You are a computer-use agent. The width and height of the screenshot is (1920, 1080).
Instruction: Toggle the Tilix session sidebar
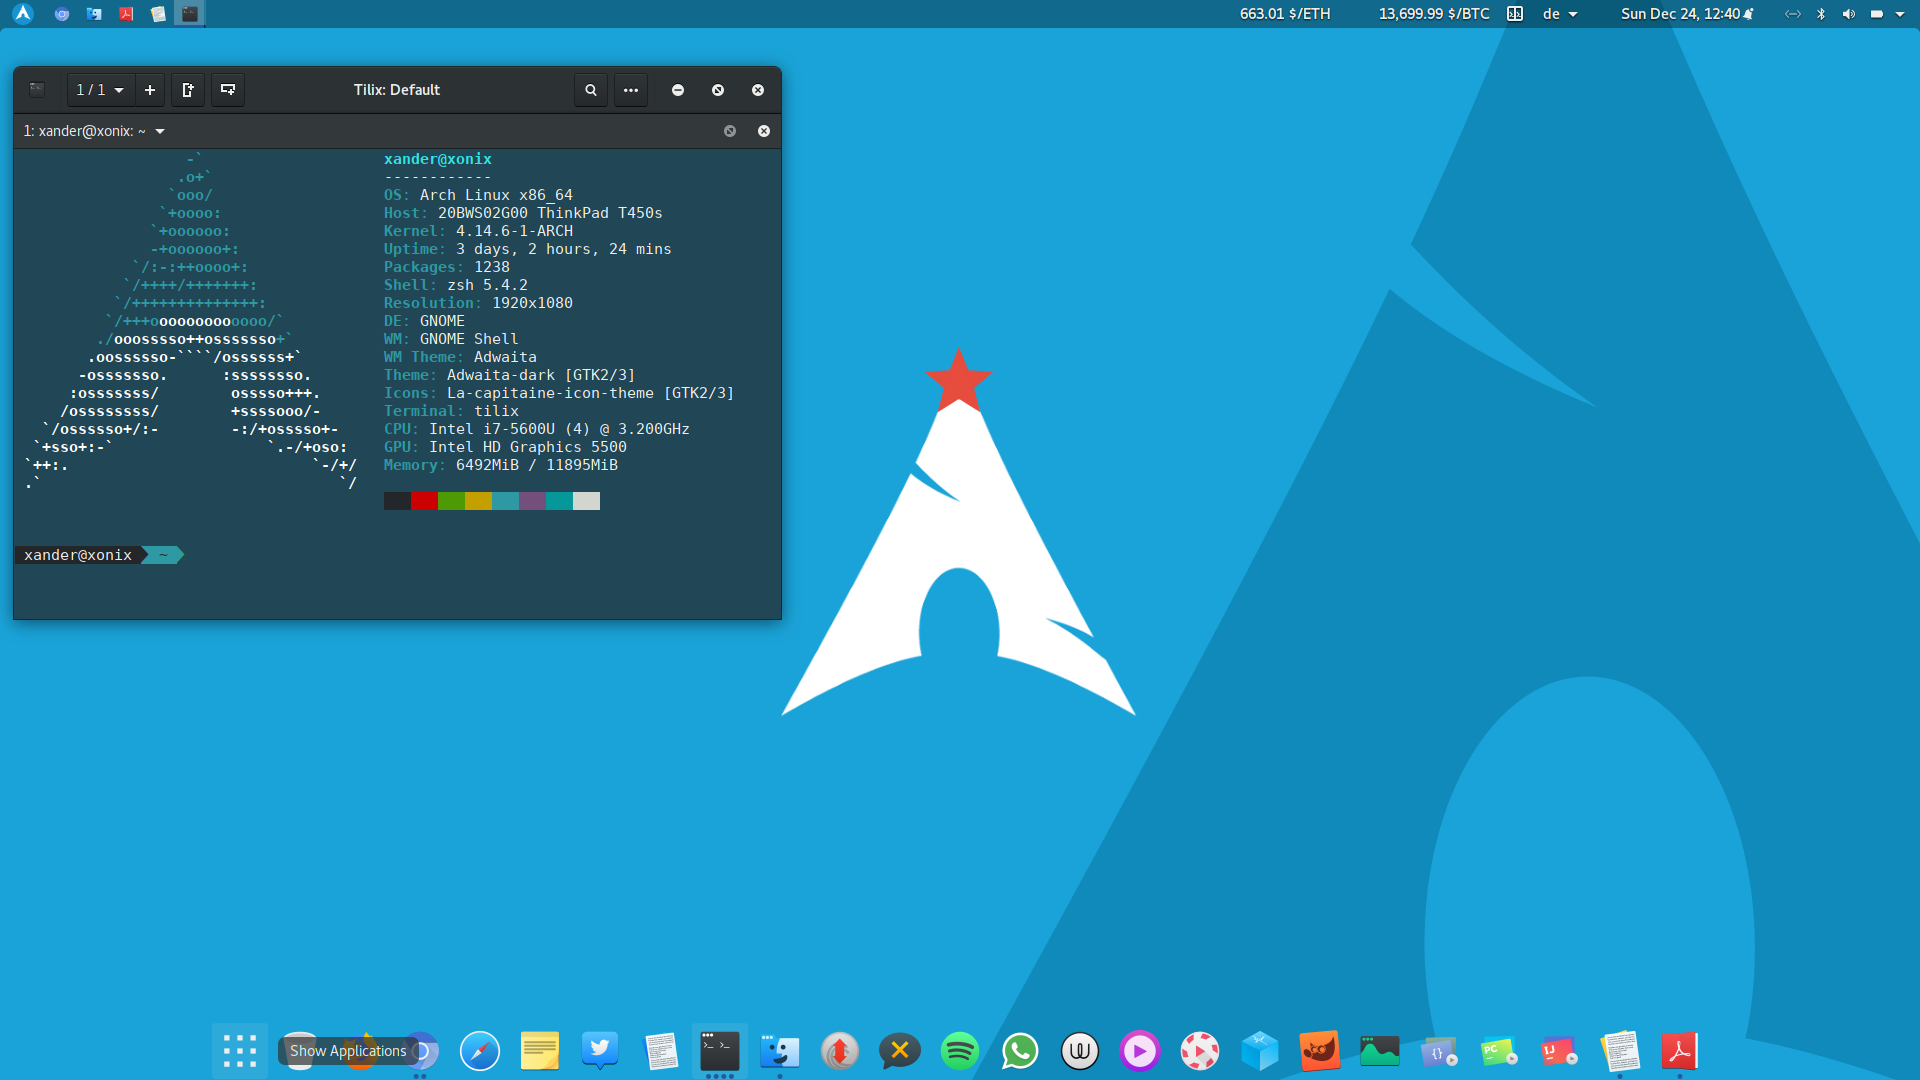(37, 90)
